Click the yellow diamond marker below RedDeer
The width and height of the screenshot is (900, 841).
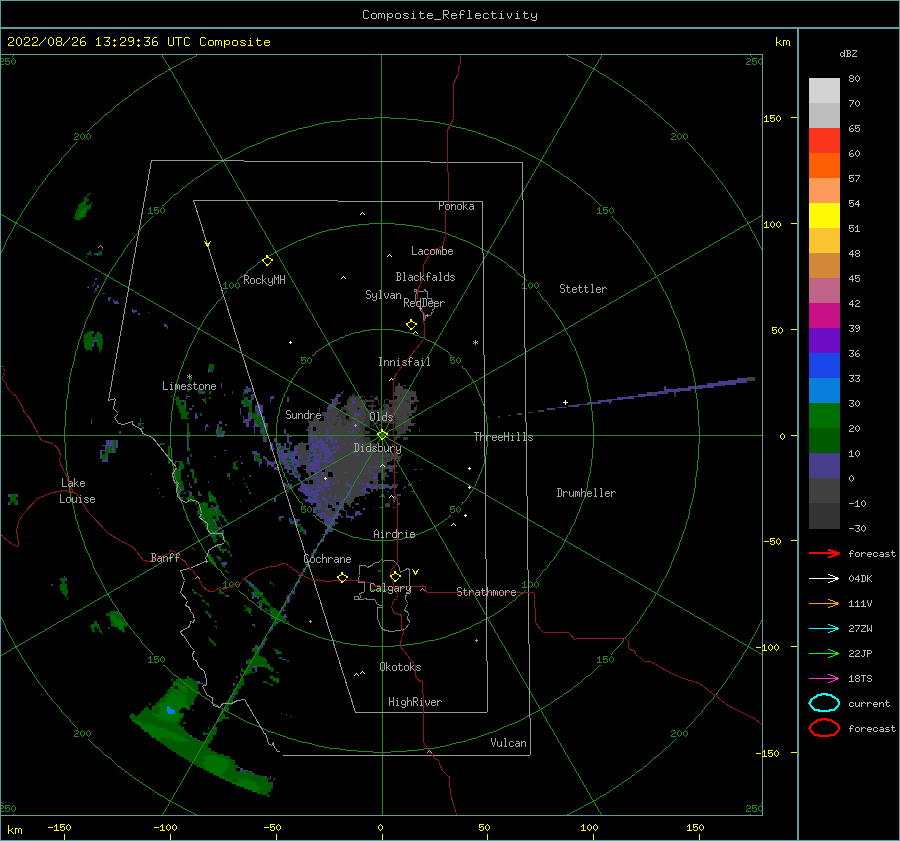(412, 325)
